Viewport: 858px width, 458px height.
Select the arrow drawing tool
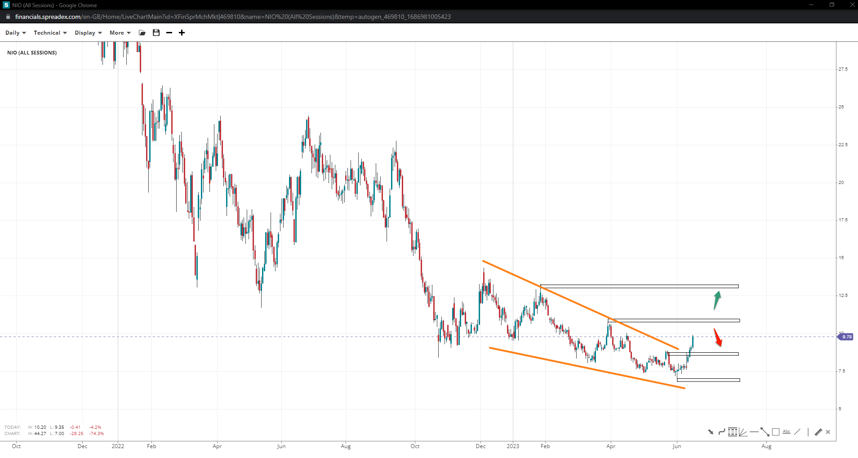point(711,432)
